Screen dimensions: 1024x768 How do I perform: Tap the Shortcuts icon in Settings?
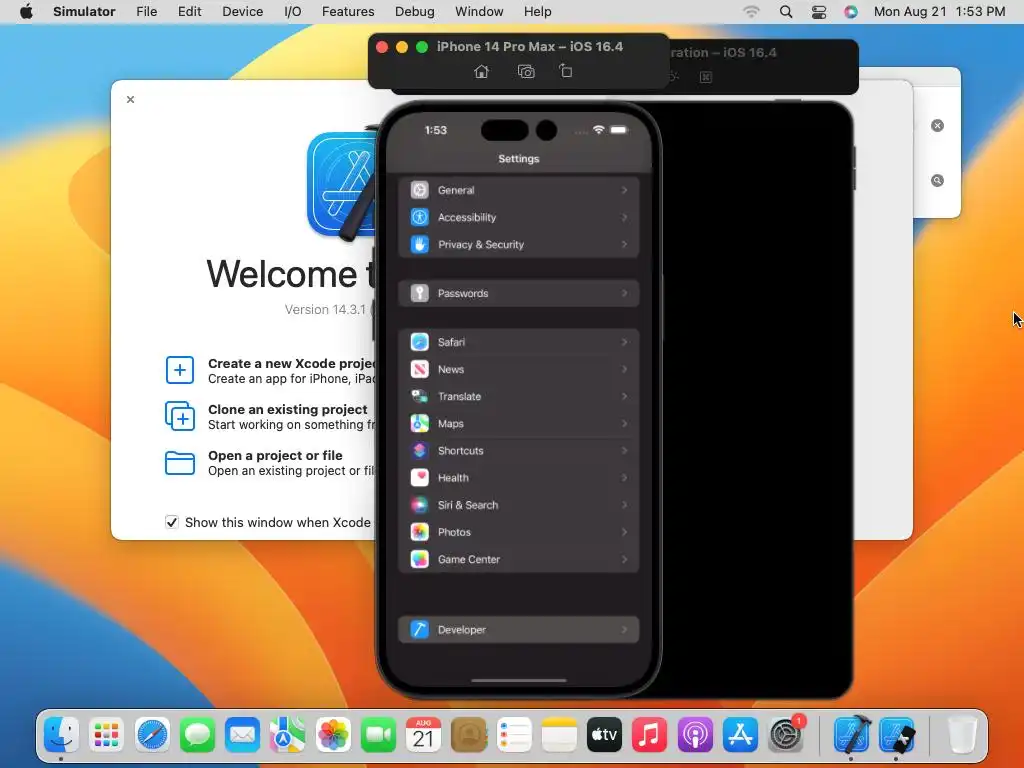[419, 451]
